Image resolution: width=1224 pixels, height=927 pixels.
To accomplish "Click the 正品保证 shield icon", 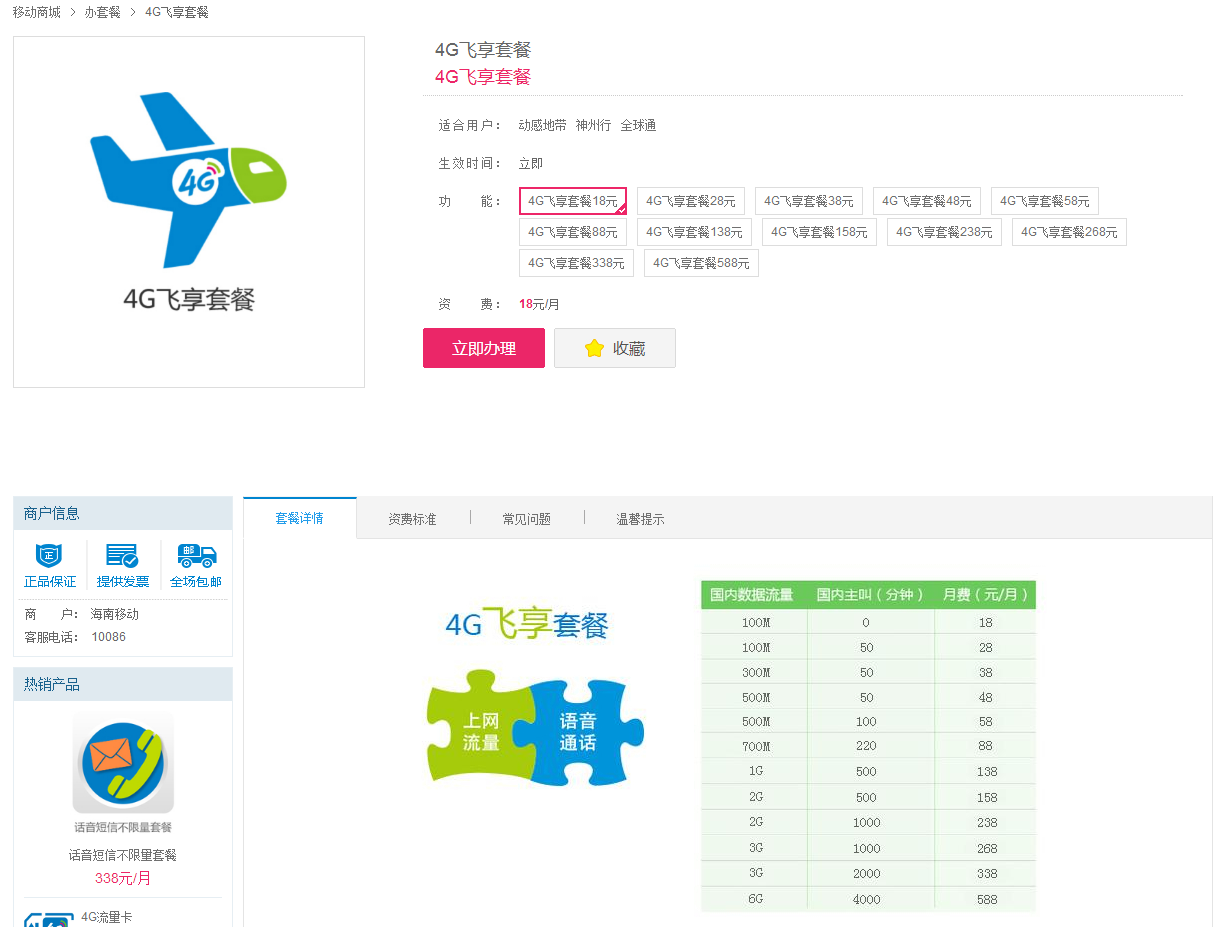I will pyautogui.click(x=49, y=556).
